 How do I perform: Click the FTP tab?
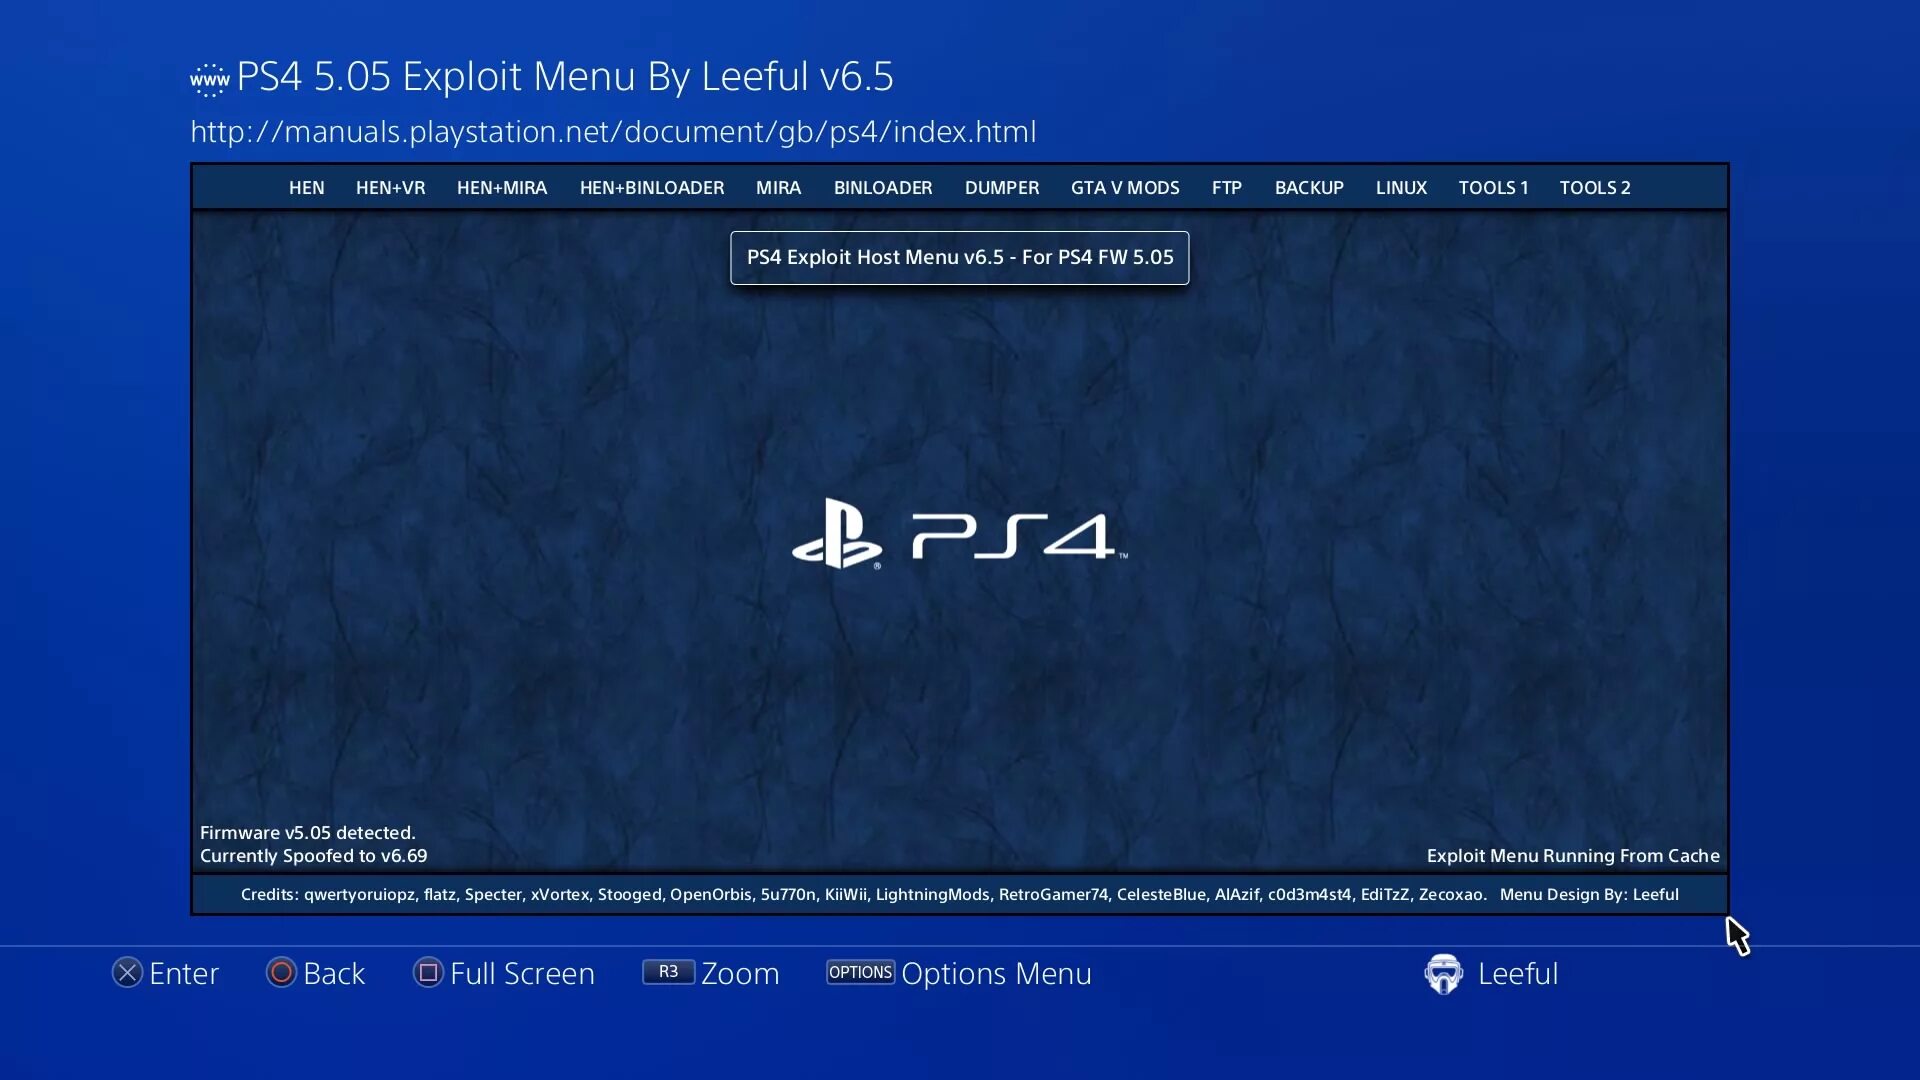pos(1225,187)
